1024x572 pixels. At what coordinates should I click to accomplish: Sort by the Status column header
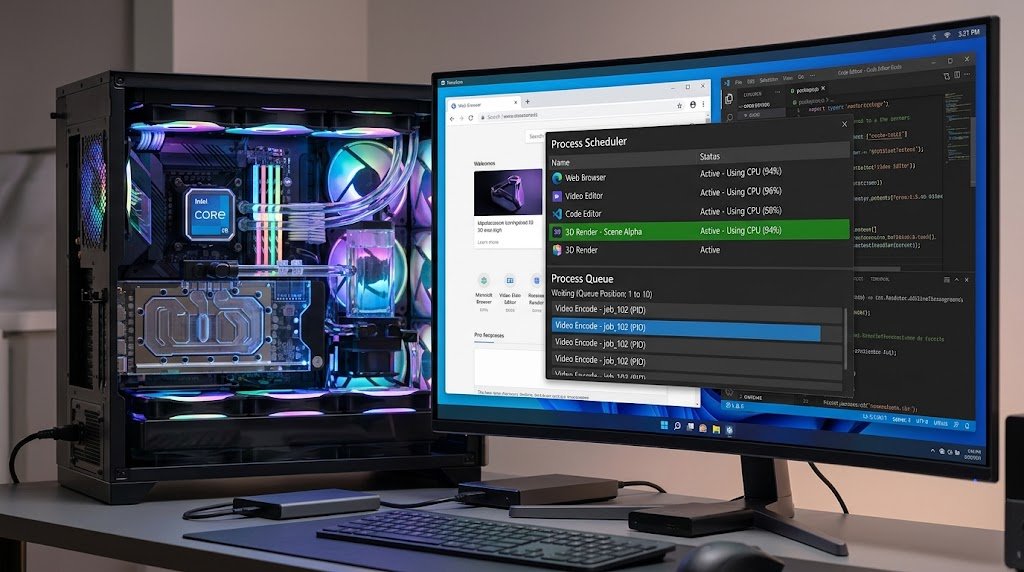tap(710, 157)
